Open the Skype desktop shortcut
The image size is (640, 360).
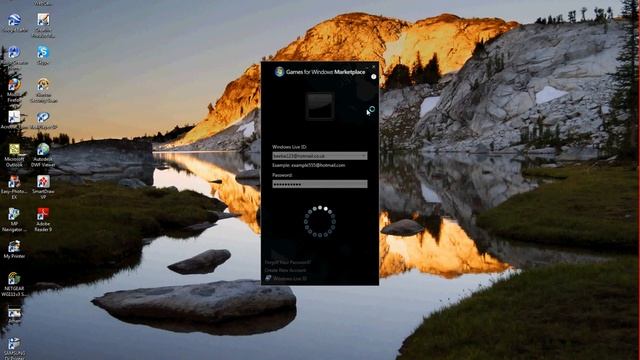[43, 55]
